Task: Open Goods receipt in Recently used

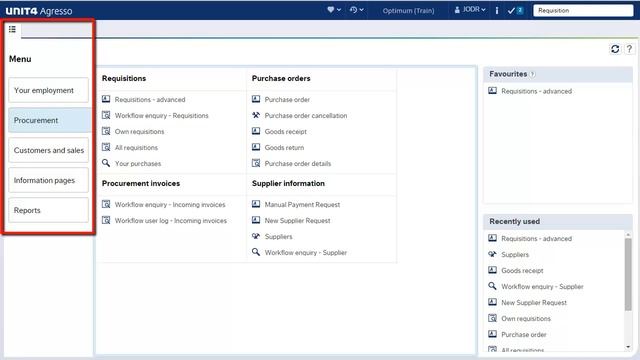Action: (x=522, y=271)
